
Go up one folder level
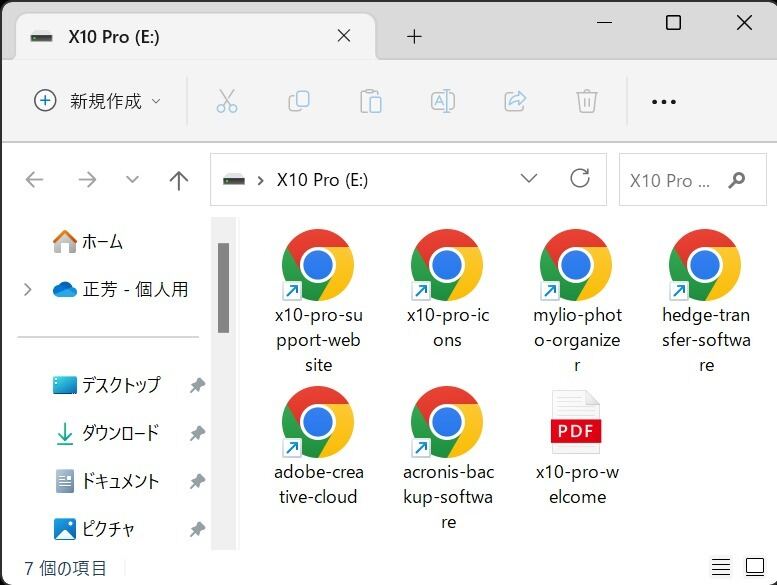[x=178, y=181]
